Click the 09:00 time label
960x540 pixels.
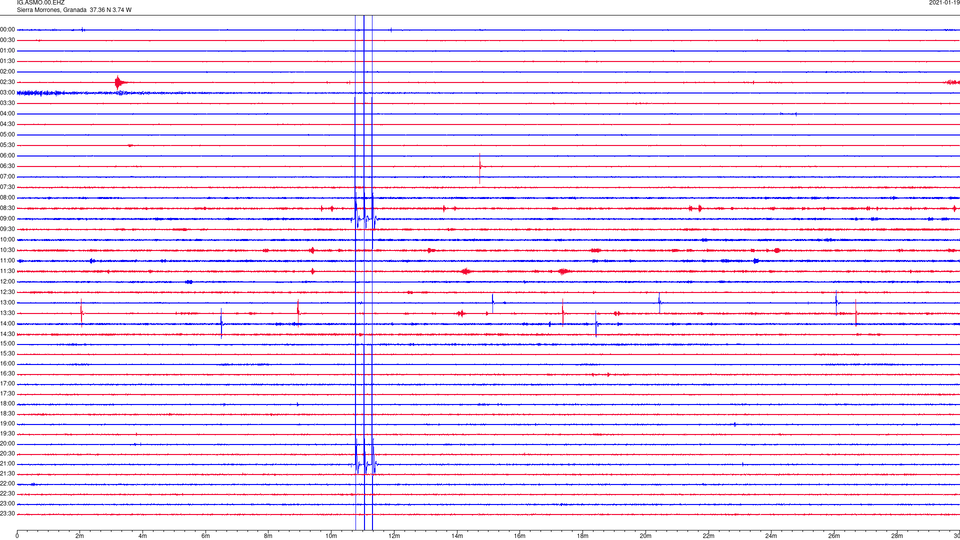(7, 219)
